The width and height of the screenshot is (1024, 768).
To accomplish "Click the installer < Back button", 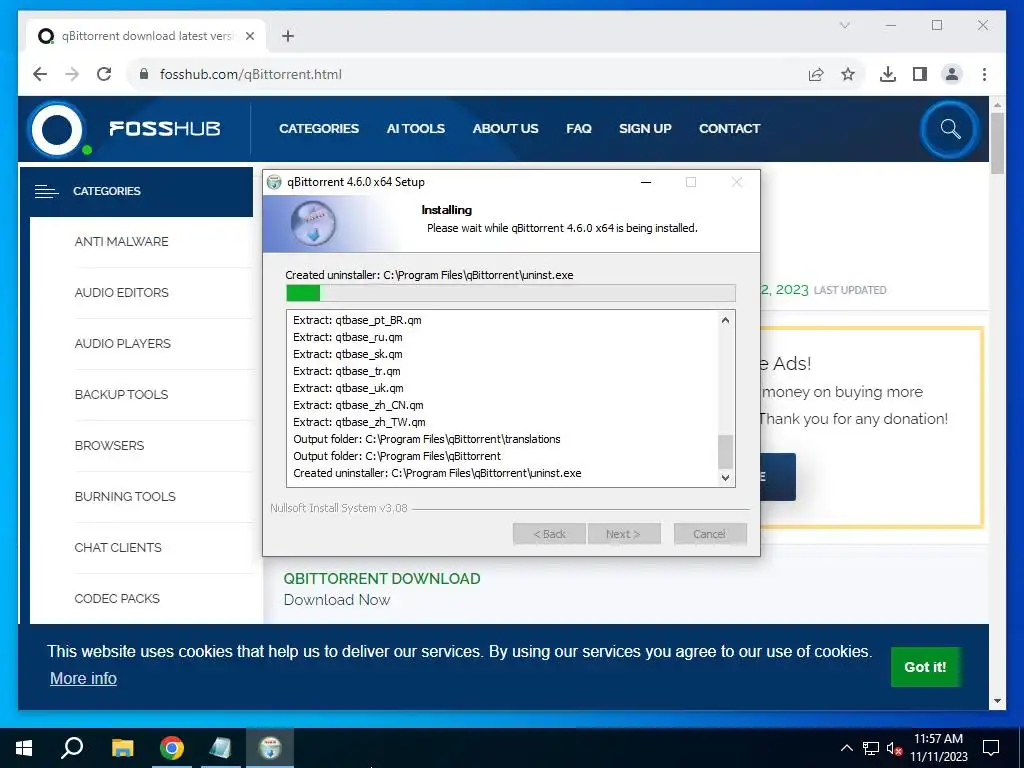I will tap(549, 534).
